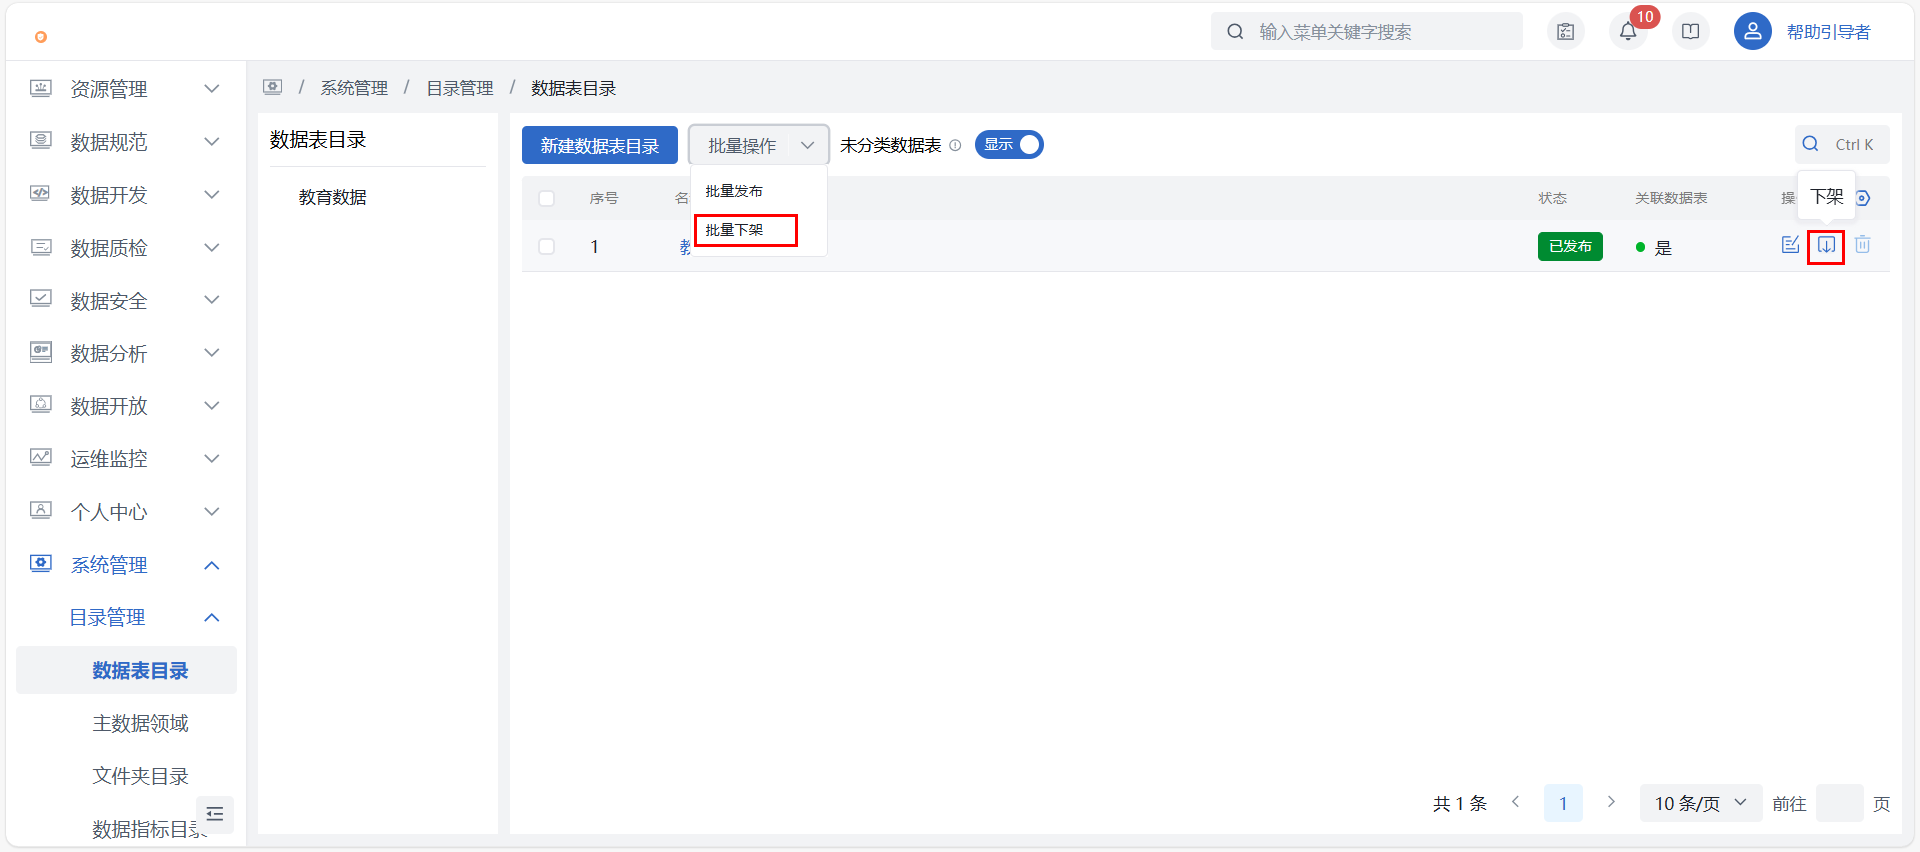The height and width of the screenshot is (852, 1920).
Task: Collapse the 系统管理 menu chevron
Action: (212, 565)
